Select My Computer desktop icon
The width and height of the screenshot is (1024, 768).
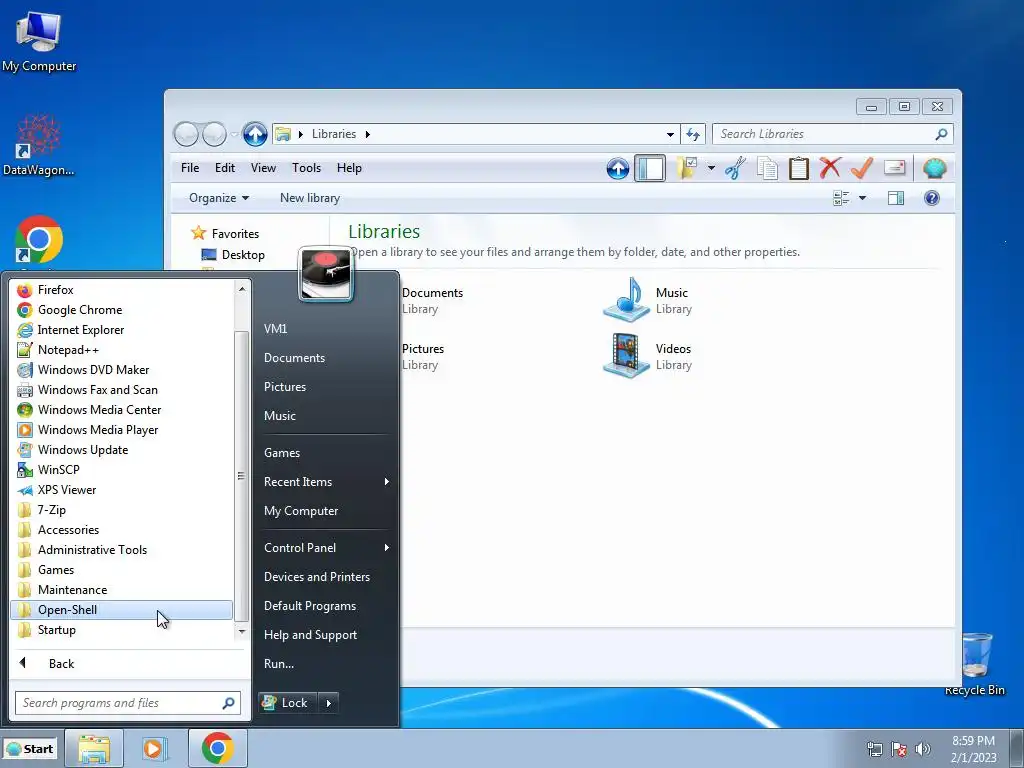[x=39, y=40]
